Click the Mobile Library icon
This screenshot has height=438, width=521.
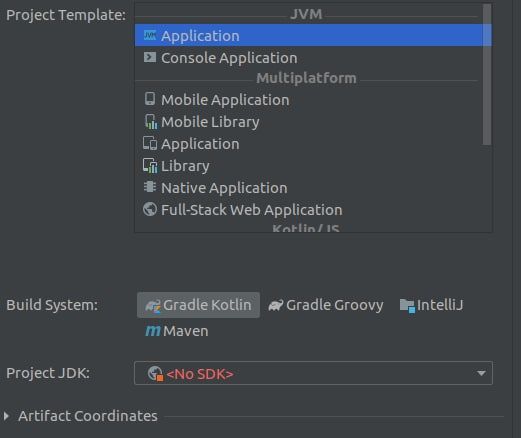tap(151, 121)
